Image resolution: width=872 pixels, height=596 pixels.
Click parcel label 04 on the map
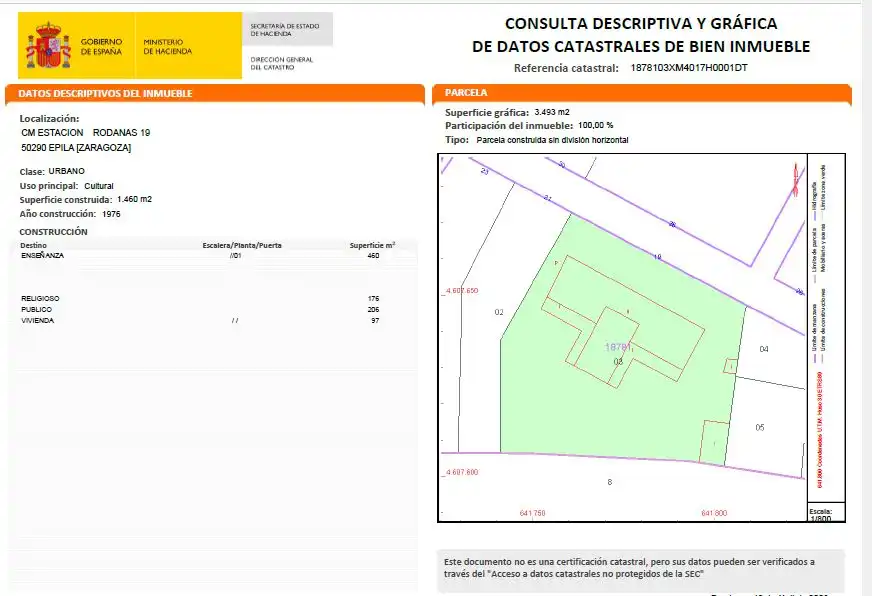(x=764, y=349)
